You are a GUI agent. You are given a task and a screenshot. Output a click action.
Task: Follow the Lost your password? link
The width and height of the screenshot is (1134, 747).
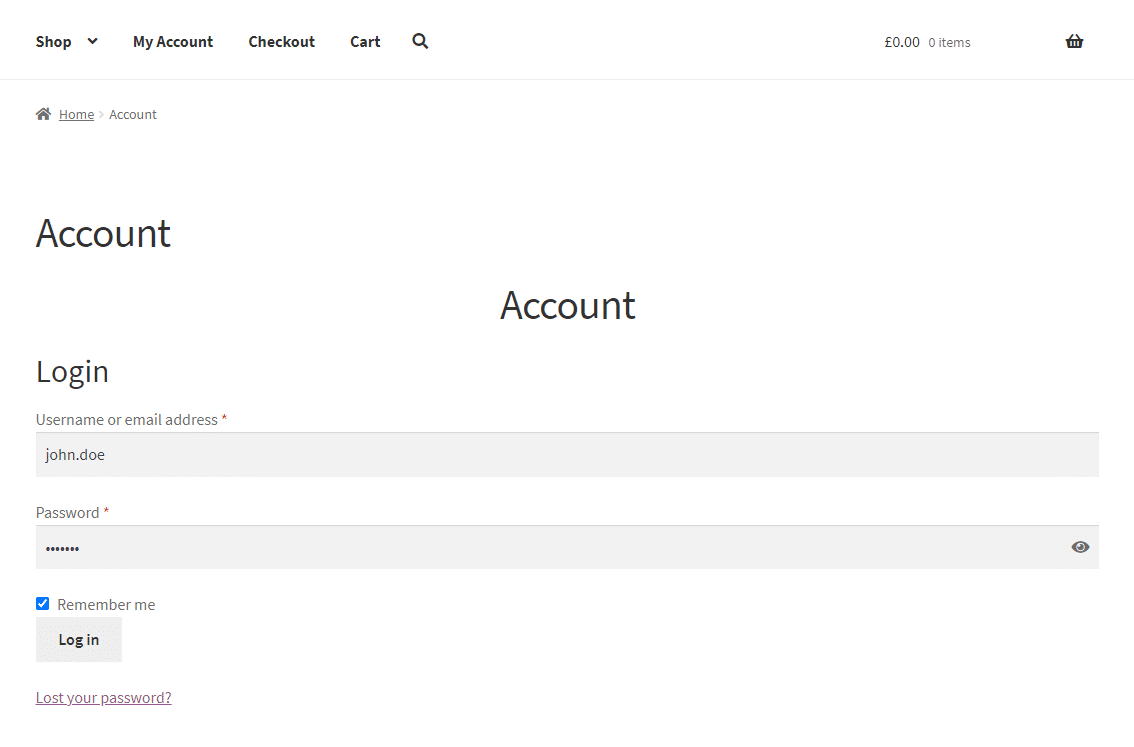point(103,697)
